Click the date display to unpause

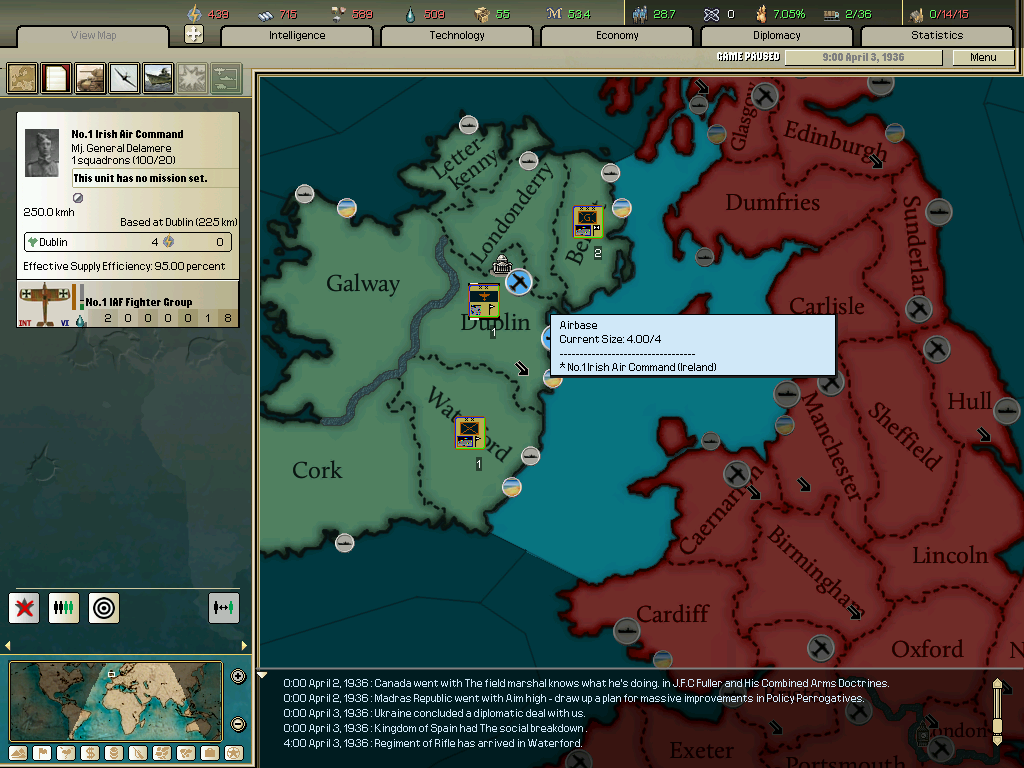tap(862, 57)
